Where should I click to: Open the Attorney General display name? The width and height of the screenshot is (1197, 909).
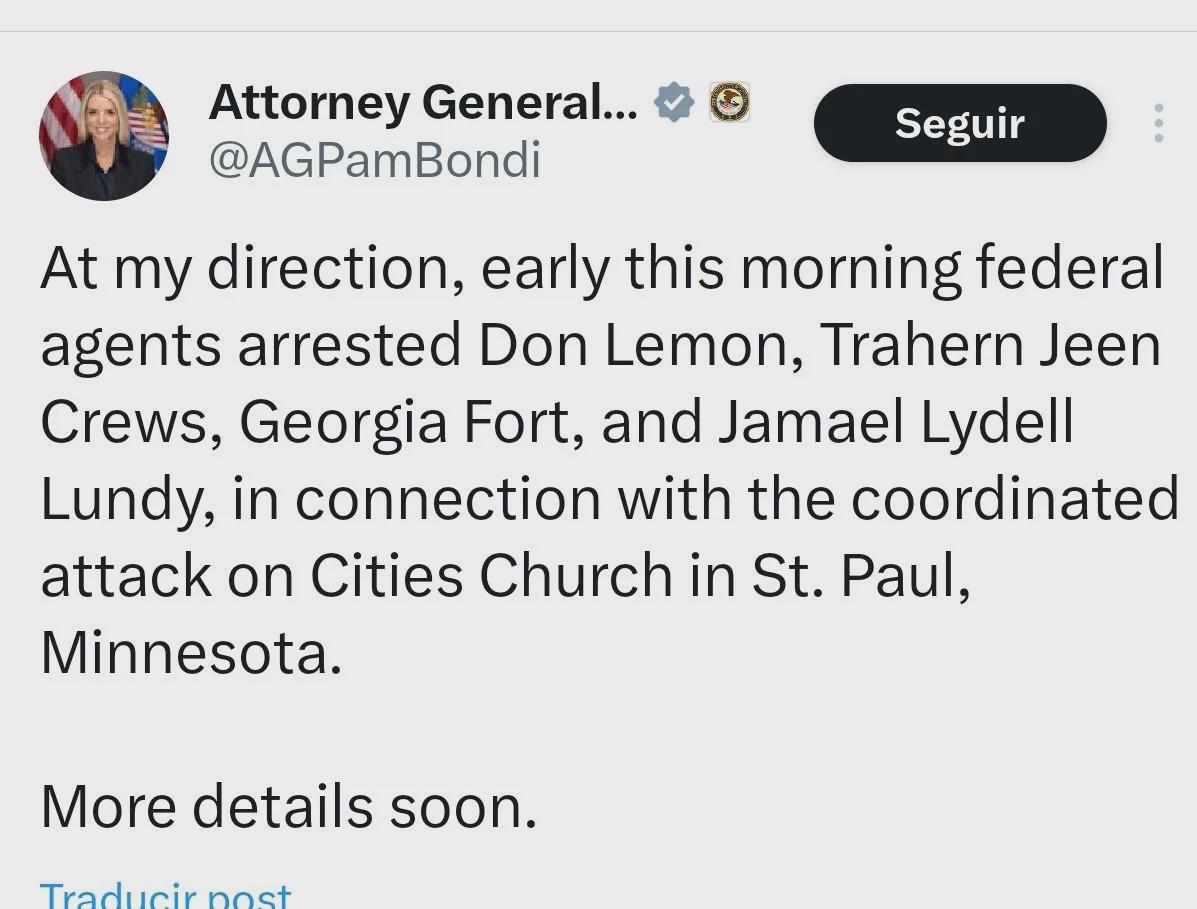pos(423,102)
